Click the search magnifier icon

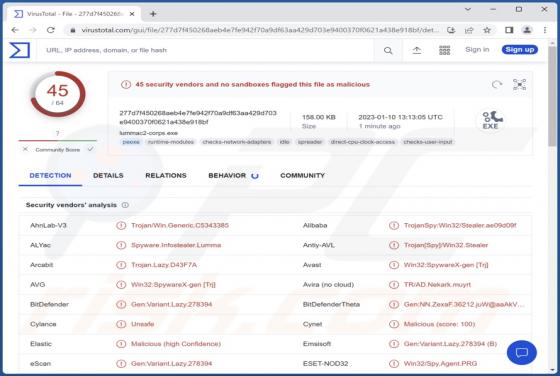[388, 51]
